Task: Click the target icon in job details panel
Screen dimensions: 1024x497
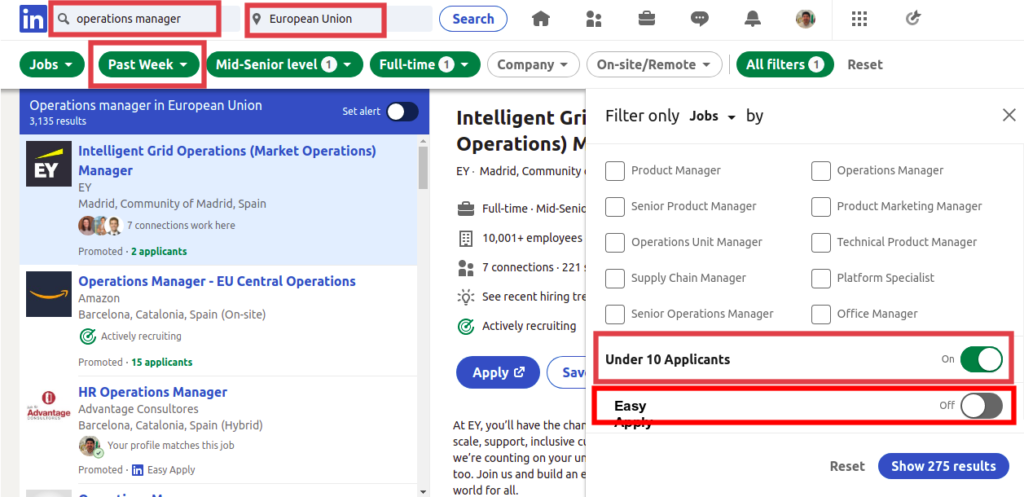Action: 466,325
